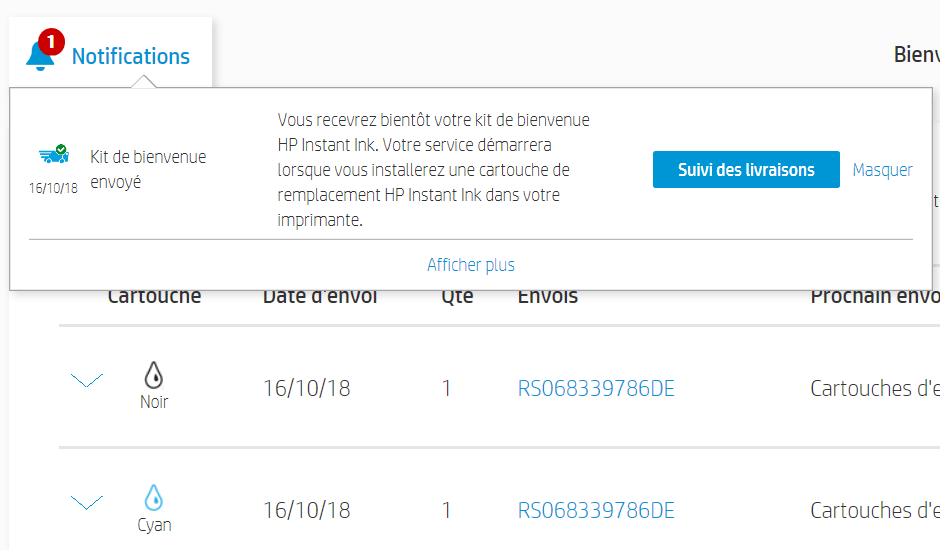Click the Date d'envoi column header
Viewport: 940px width, 550px height.
pyautogui.click(x=320, y=297)
